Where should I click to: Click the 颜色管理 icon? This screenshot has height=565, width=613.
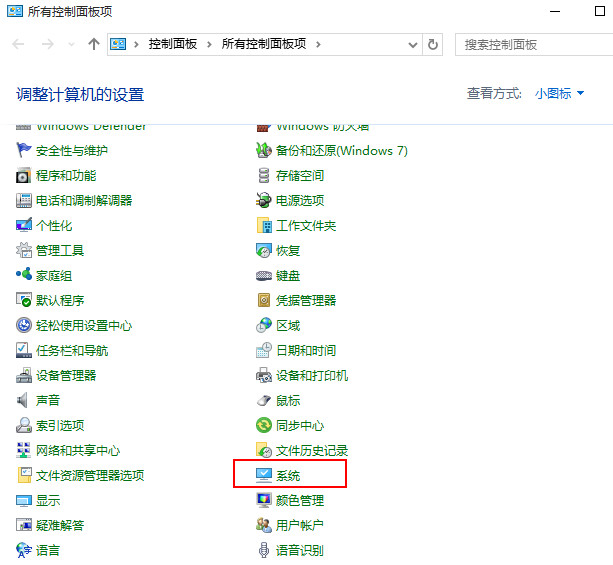(x=263, y=500)
